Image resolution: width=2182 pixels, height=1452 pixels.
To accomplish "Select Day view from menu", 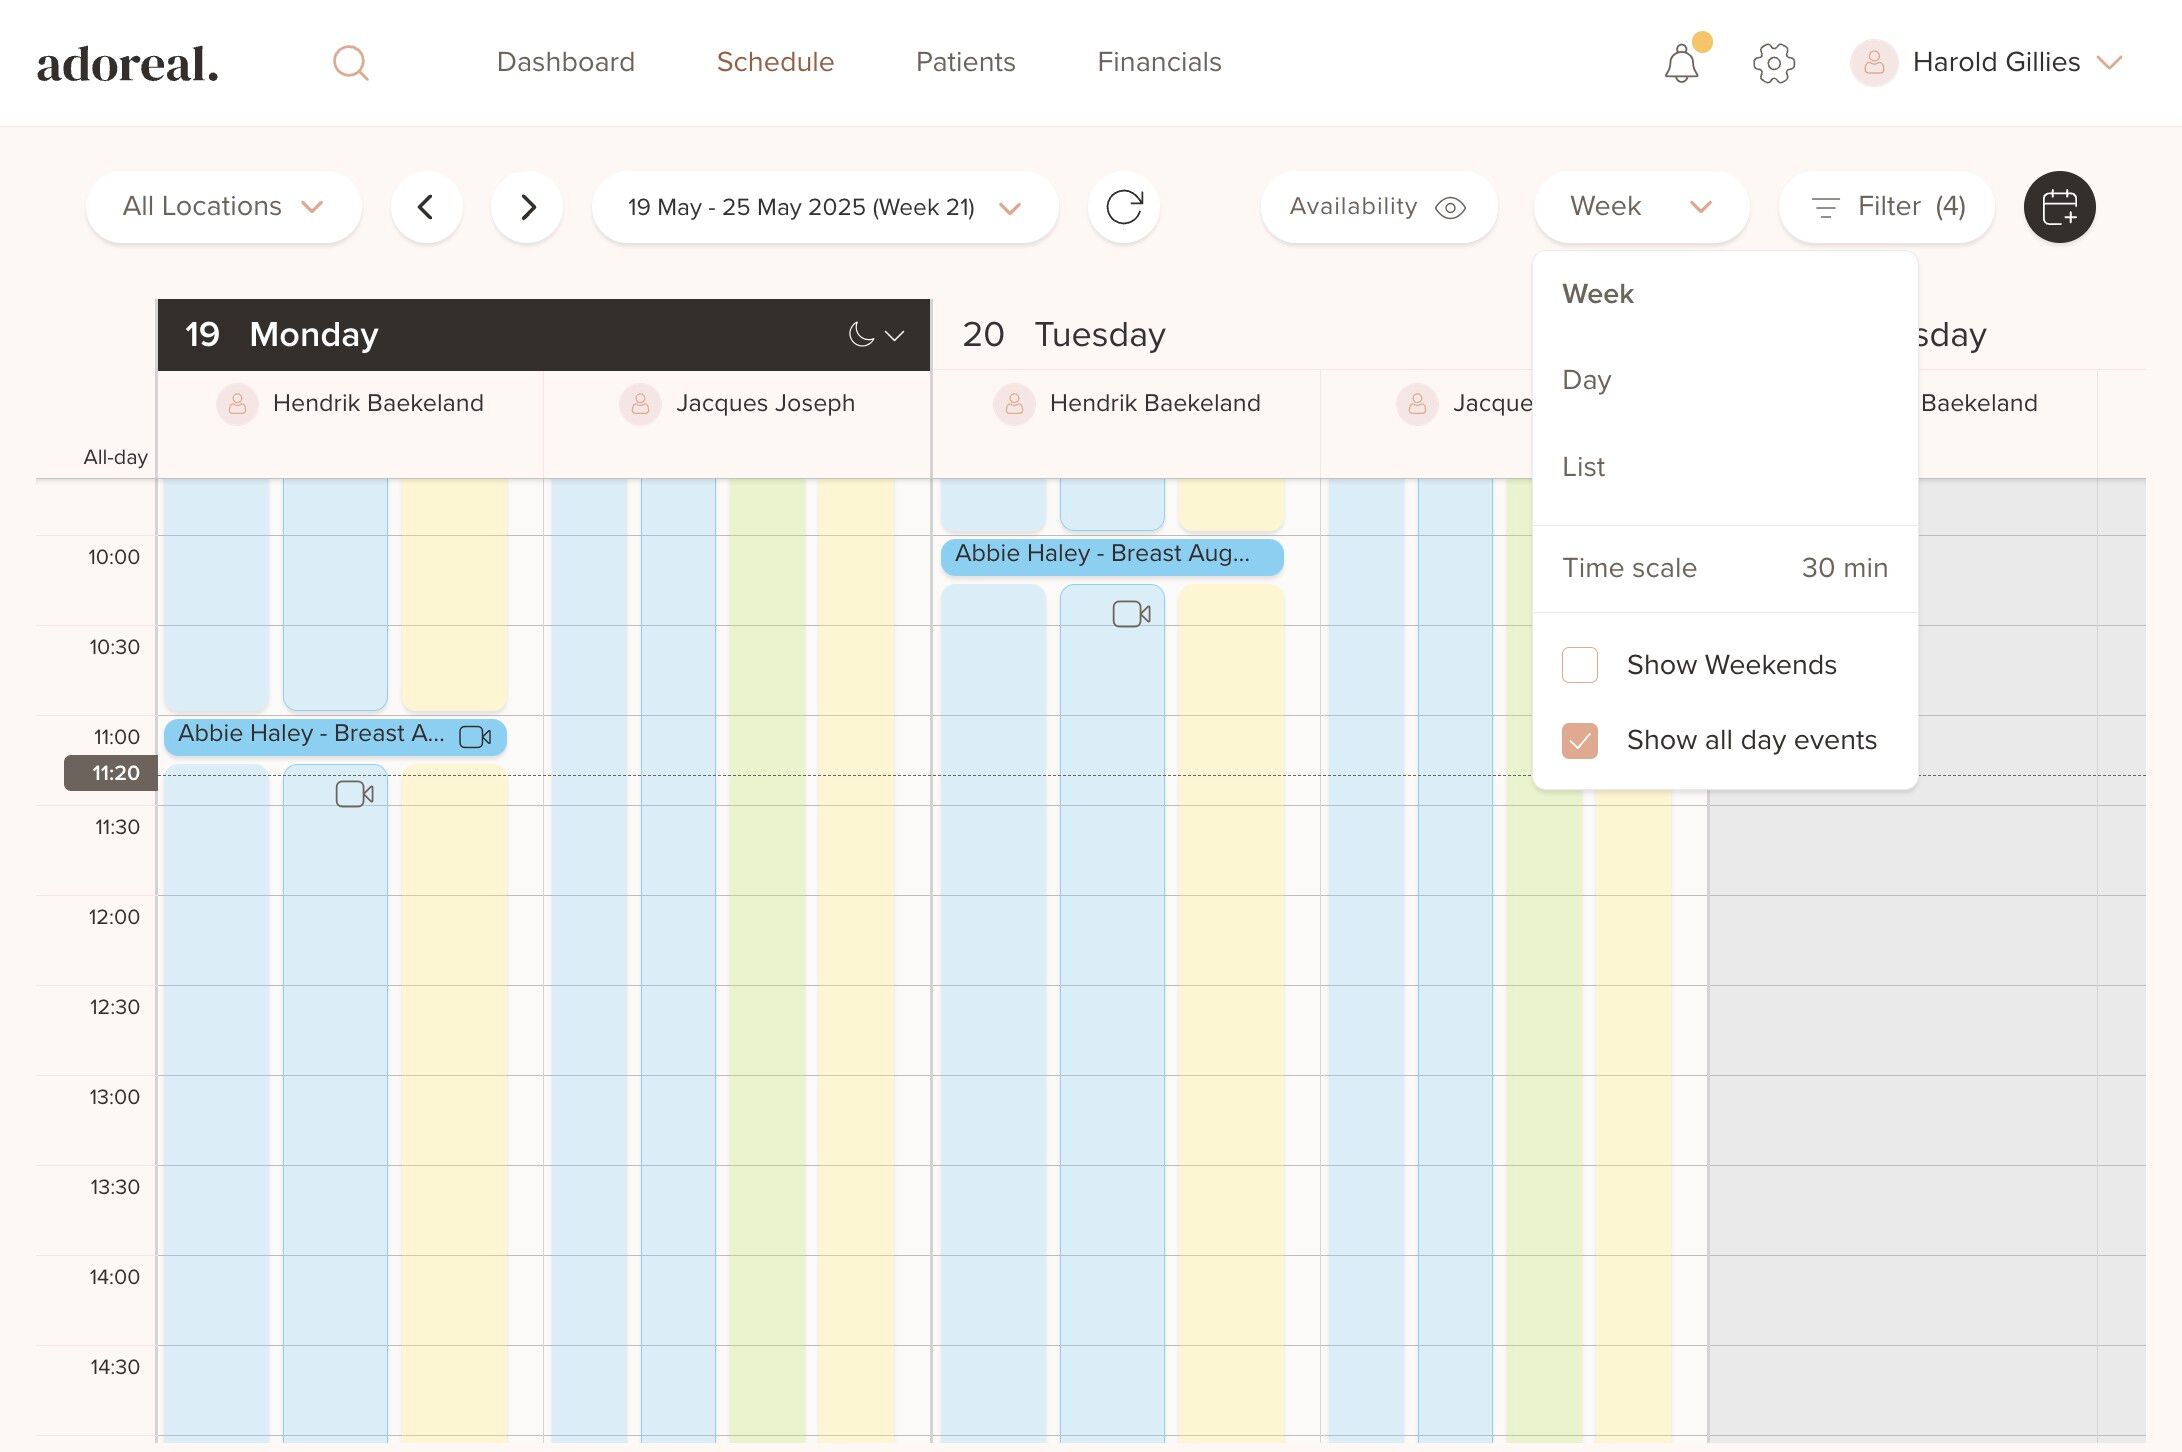I will (x=1587, y=380).
